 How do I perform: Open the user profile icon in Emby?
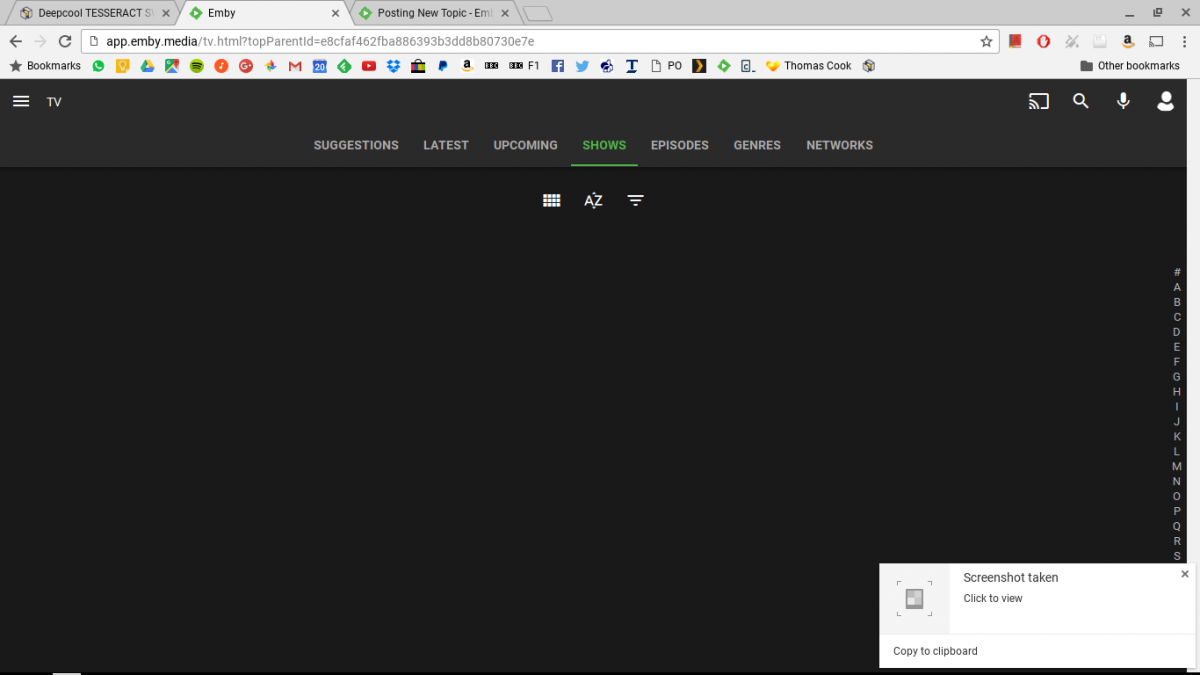[x=1165, y=101]
